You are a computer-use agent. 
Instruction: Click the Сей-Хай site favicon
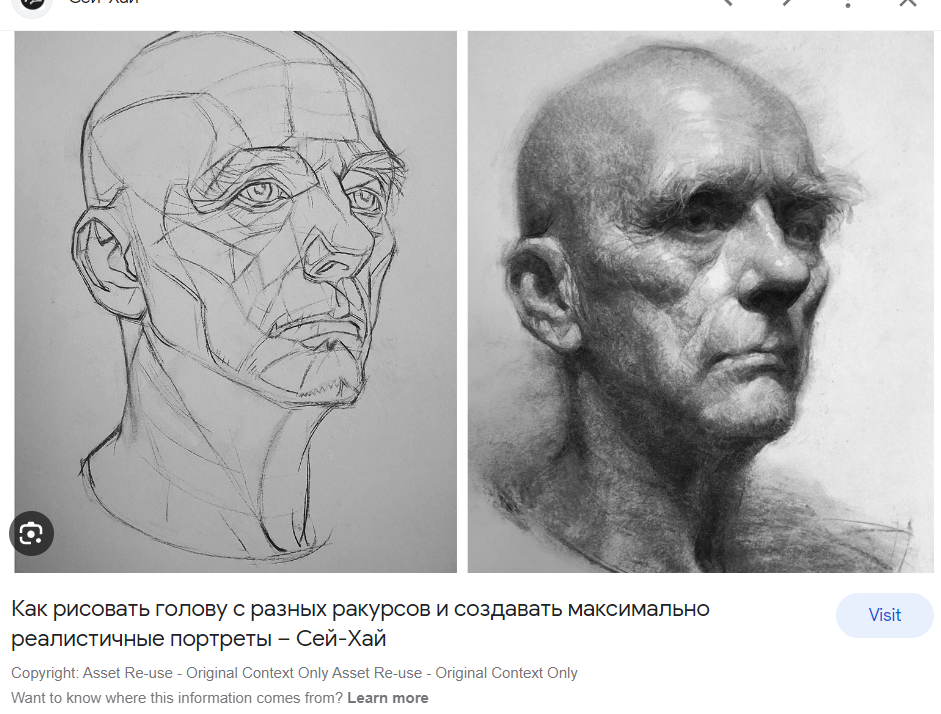(32, 5)
